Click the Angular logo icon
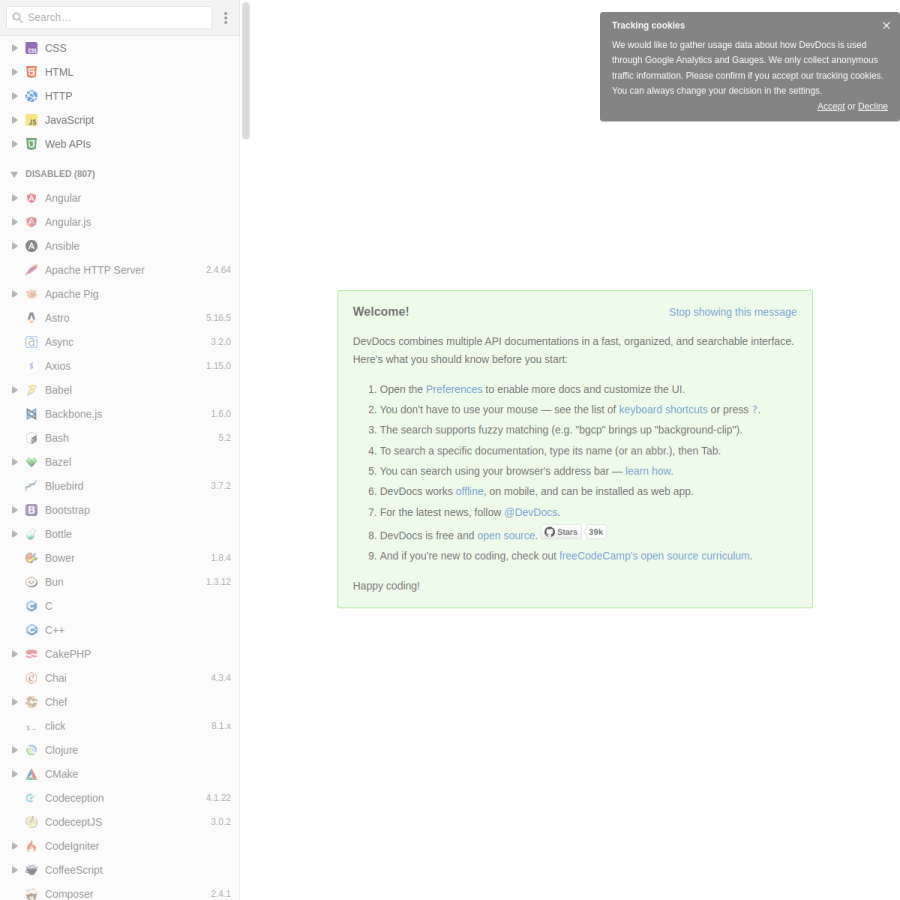Image resolution: width=900 pixels, height=900 pixels. (x=32, y=198)
